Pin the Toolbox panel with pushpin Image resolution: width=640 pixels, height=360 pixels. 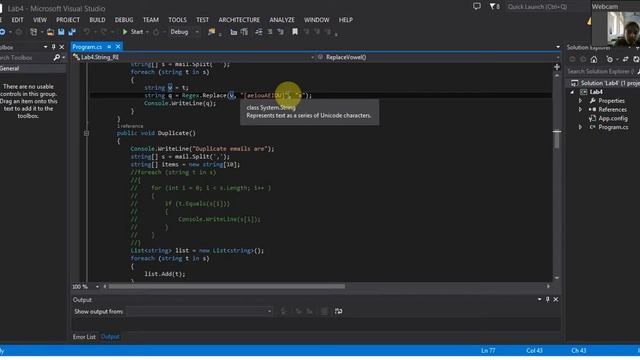point(53,47)
